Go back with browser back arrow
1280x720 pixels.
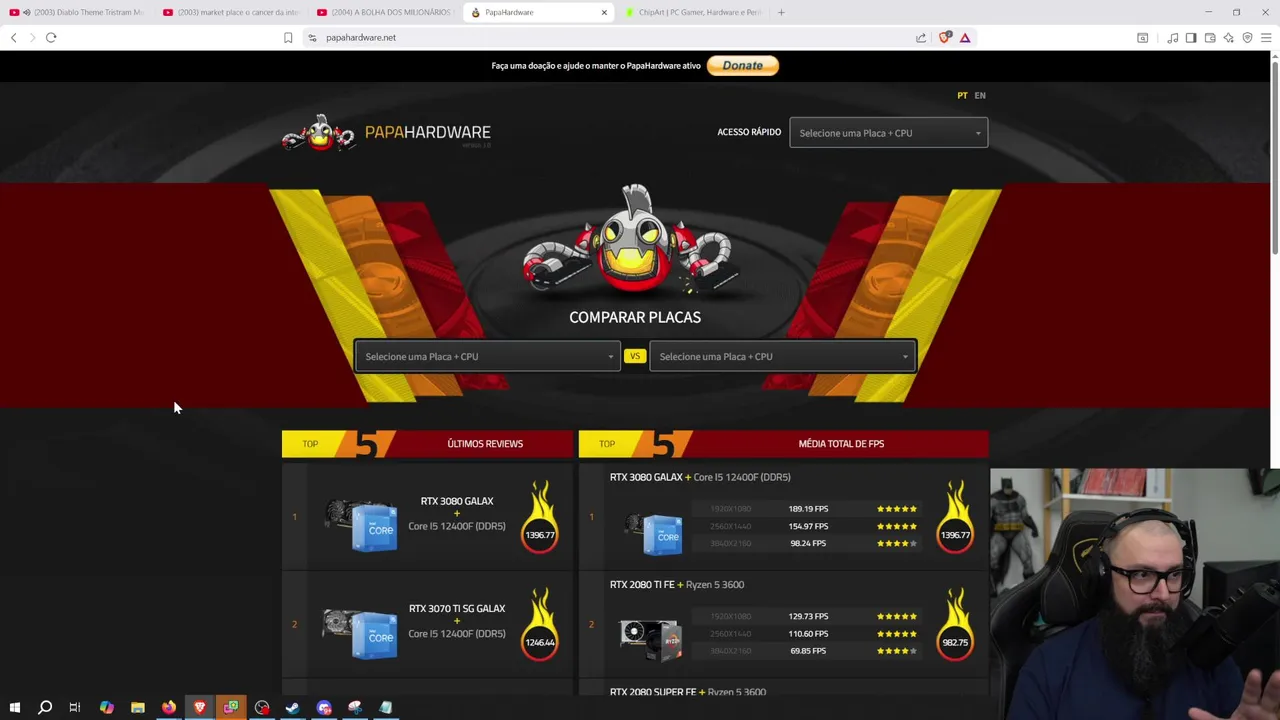click(13, 37)
